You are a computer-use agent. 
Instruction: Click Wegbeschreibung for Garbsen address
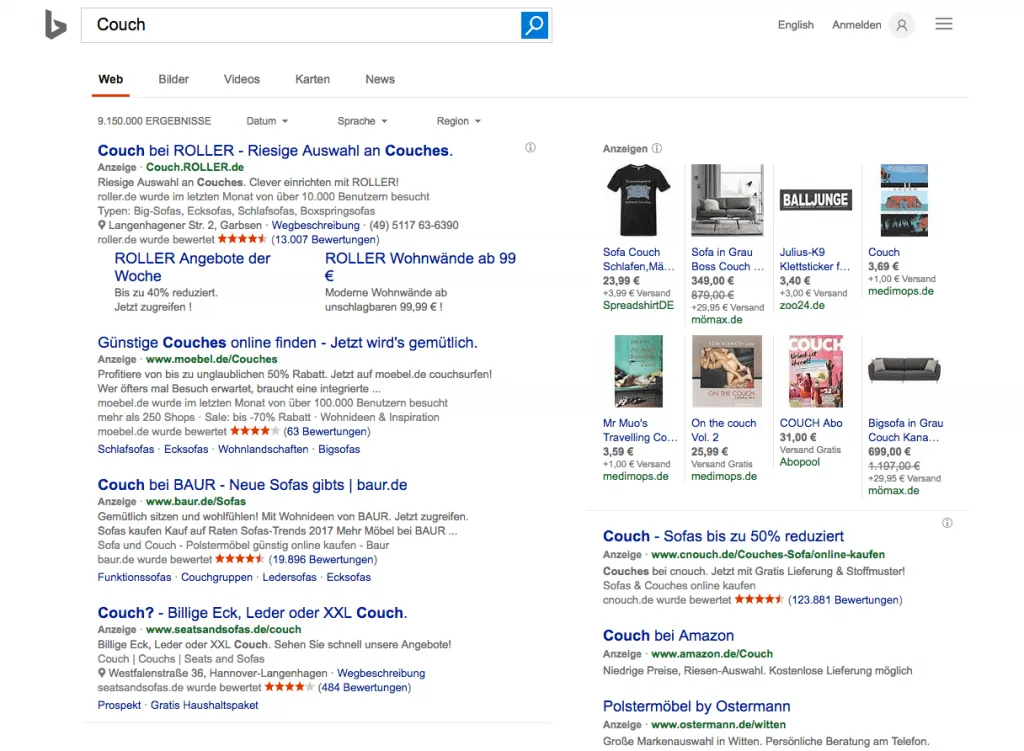[x=315, y=225]
